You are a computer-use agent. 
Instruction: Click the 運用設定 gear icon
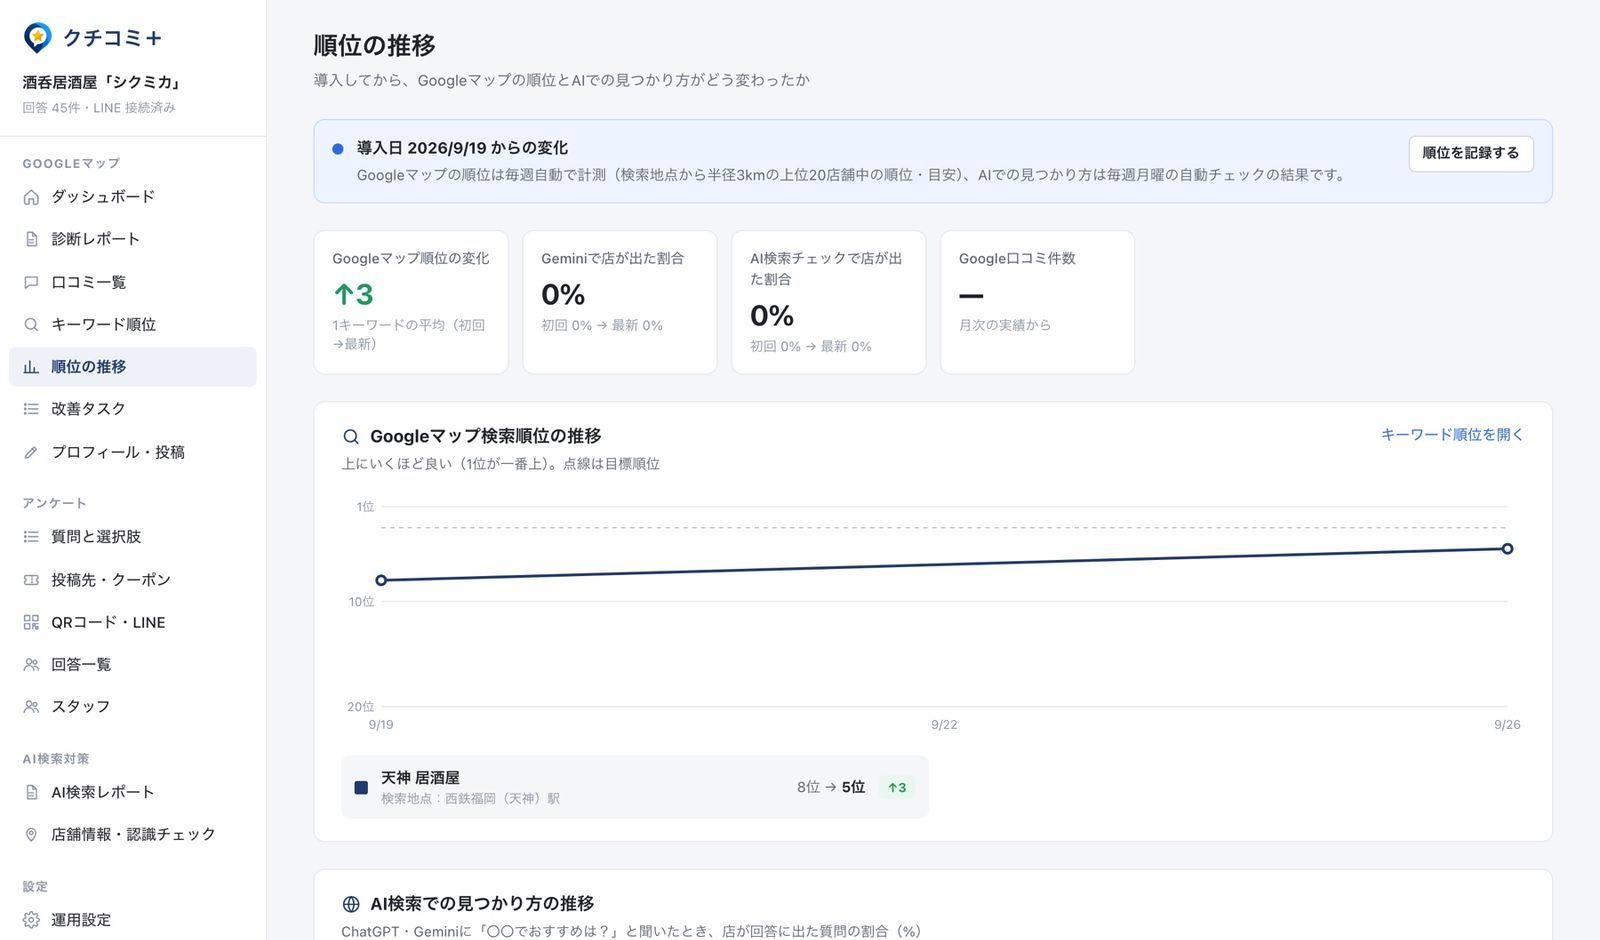pyautogui.click(x=31, y=920)
